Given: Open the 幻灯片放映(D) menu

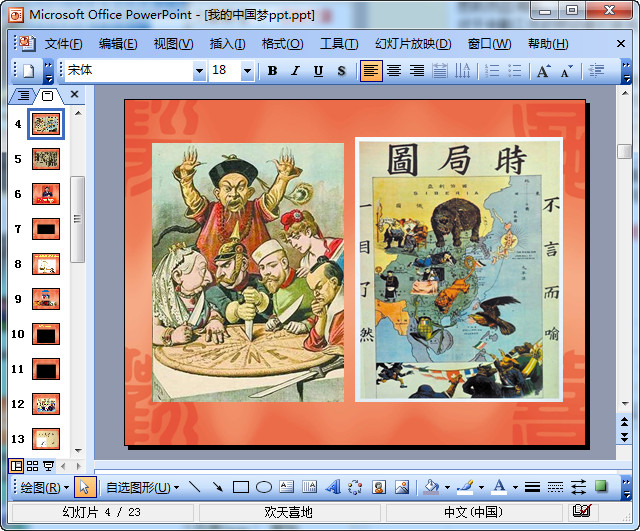Looking at the screenshot, I should (x=413, y=44).
